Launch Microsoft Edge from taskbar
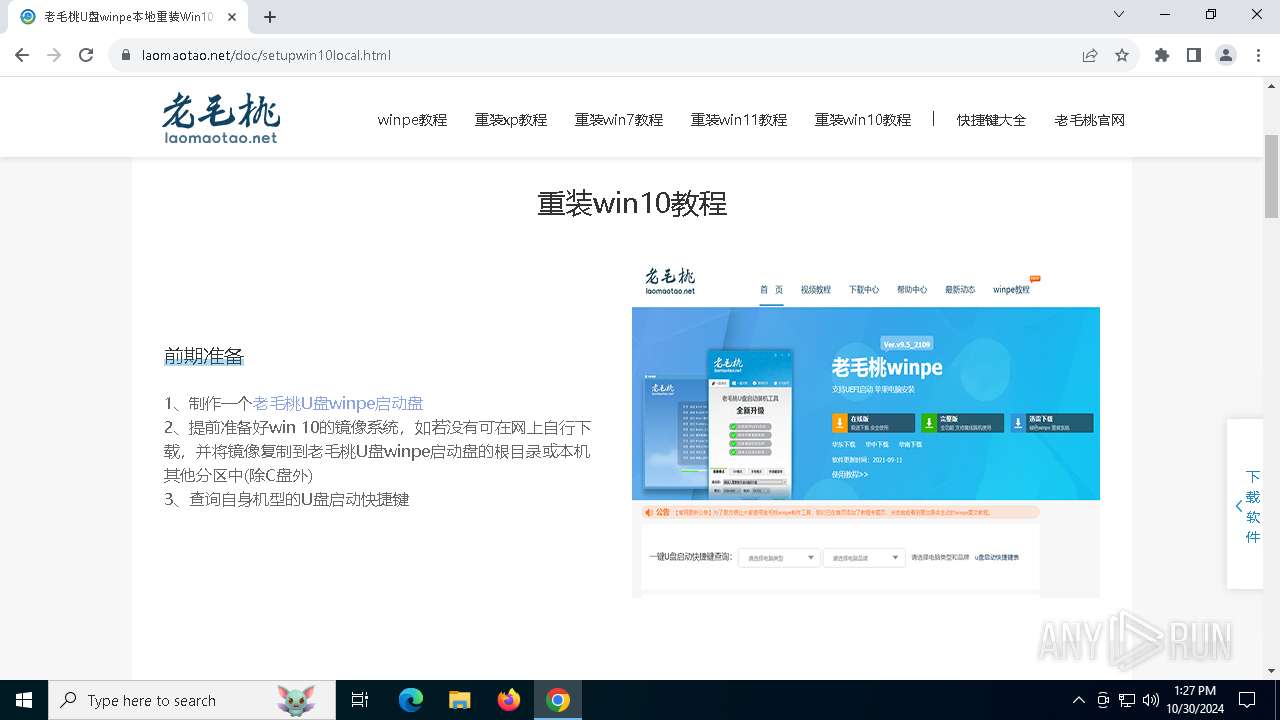This screenshot has width=1280, height=720. pyautogui.click(x=411, y=700)
